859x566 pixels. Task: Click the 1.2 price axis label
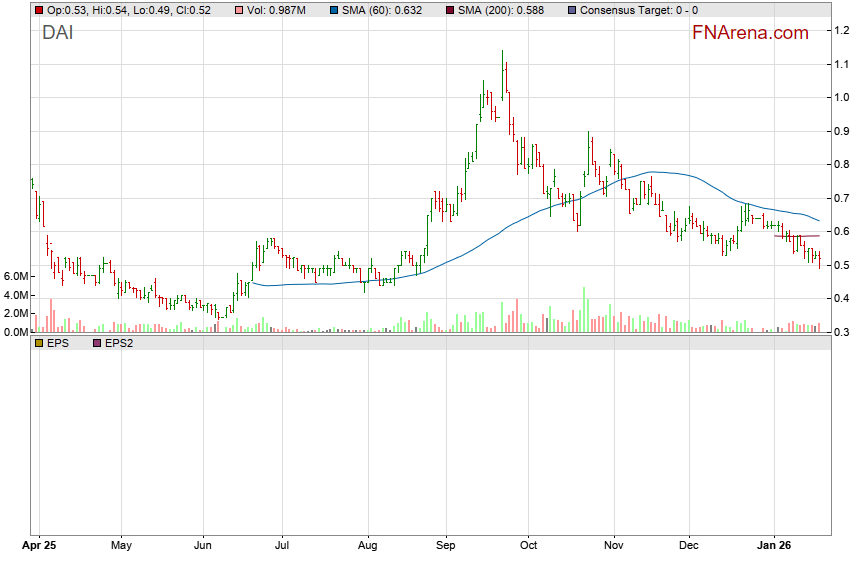point(843,31)
